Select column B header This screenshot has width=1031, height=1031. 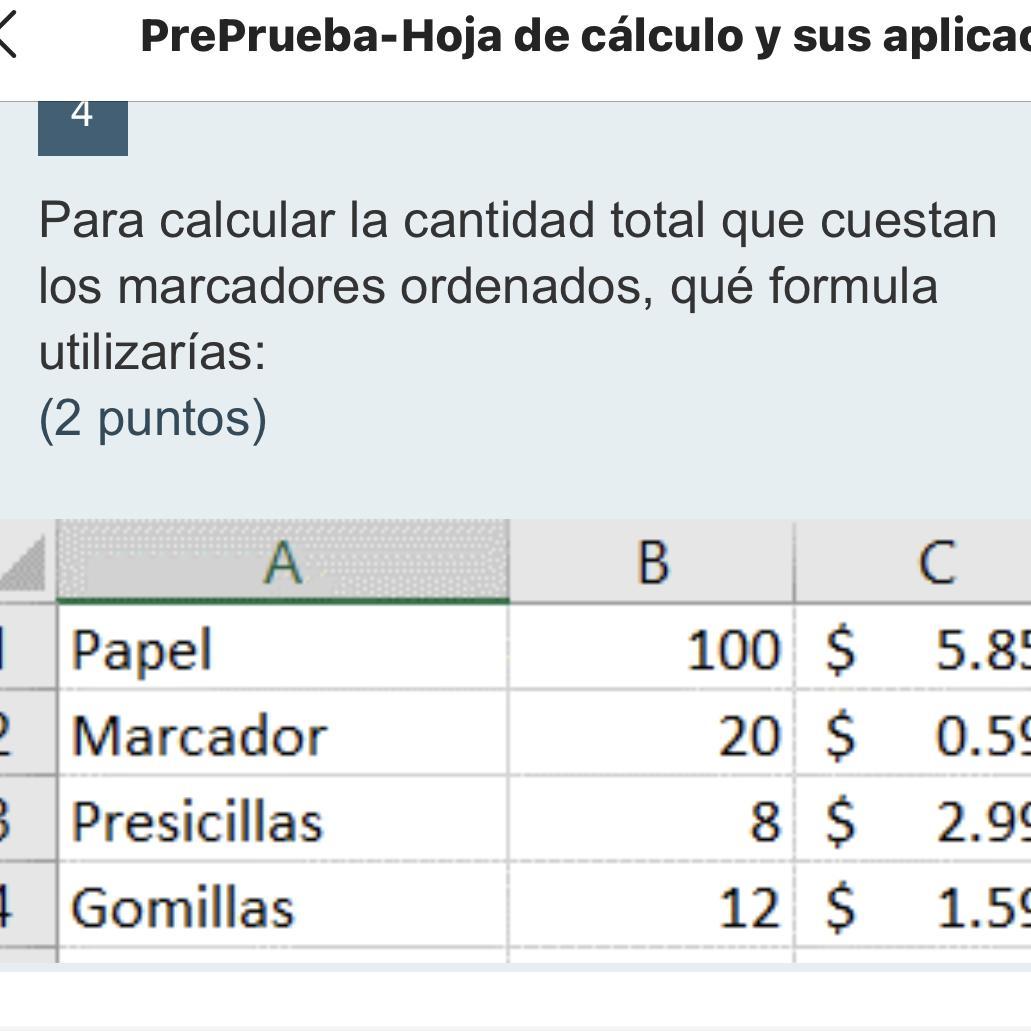pos(651,562)
